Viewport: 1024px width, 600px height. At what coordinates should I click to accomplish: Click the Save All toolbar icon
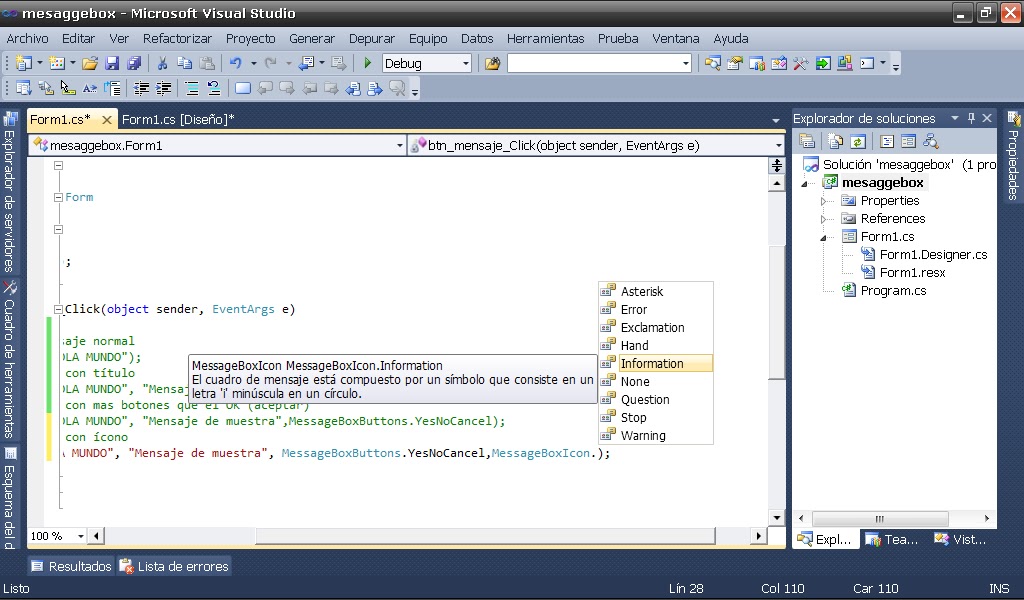pos(136,62)
